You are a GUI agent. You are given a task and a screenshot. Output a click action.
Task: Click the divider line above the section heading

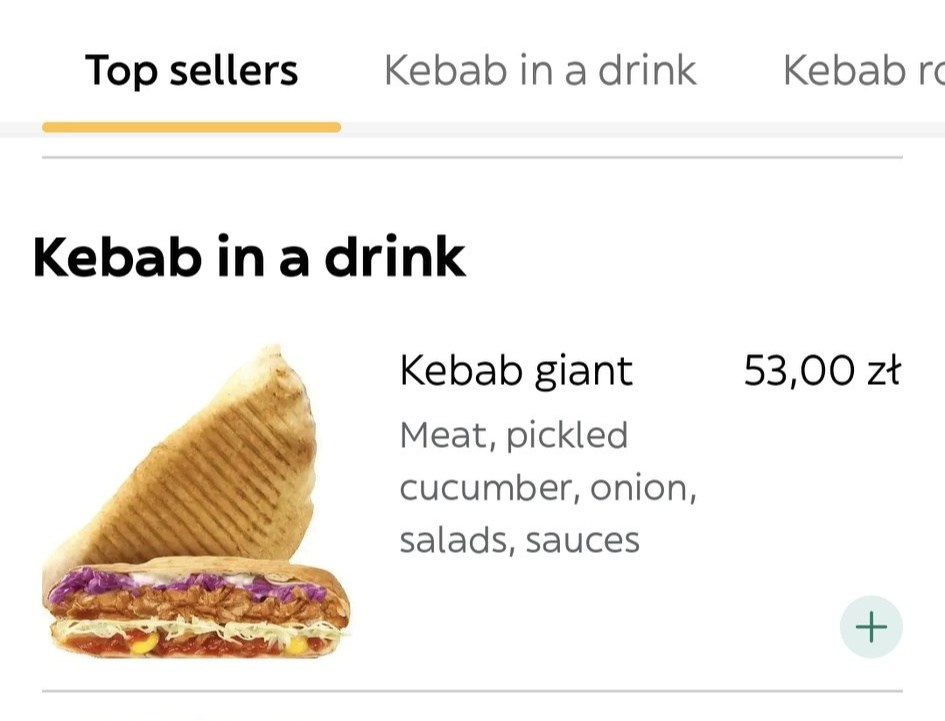tap(472, 157)
